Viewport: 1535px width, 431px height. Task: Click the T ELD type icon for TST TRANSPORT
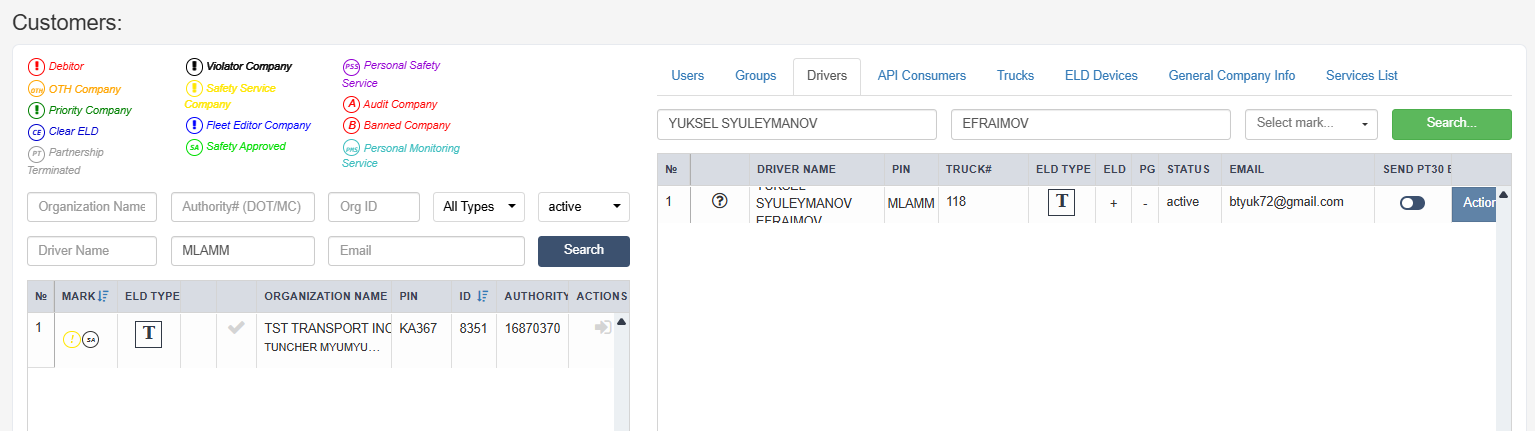pyautogui.click(x=148, y=334)
